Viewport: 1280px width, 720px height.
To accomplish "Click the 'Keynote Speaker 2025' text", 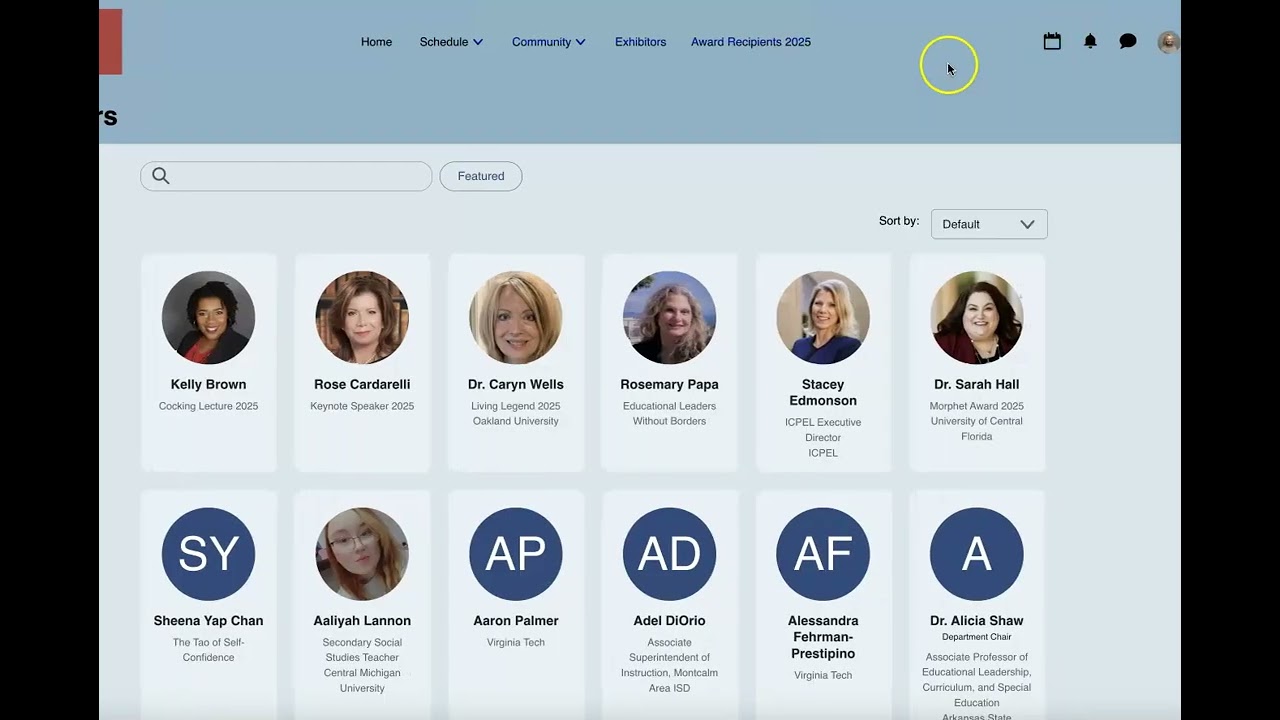I will [362, 406].
